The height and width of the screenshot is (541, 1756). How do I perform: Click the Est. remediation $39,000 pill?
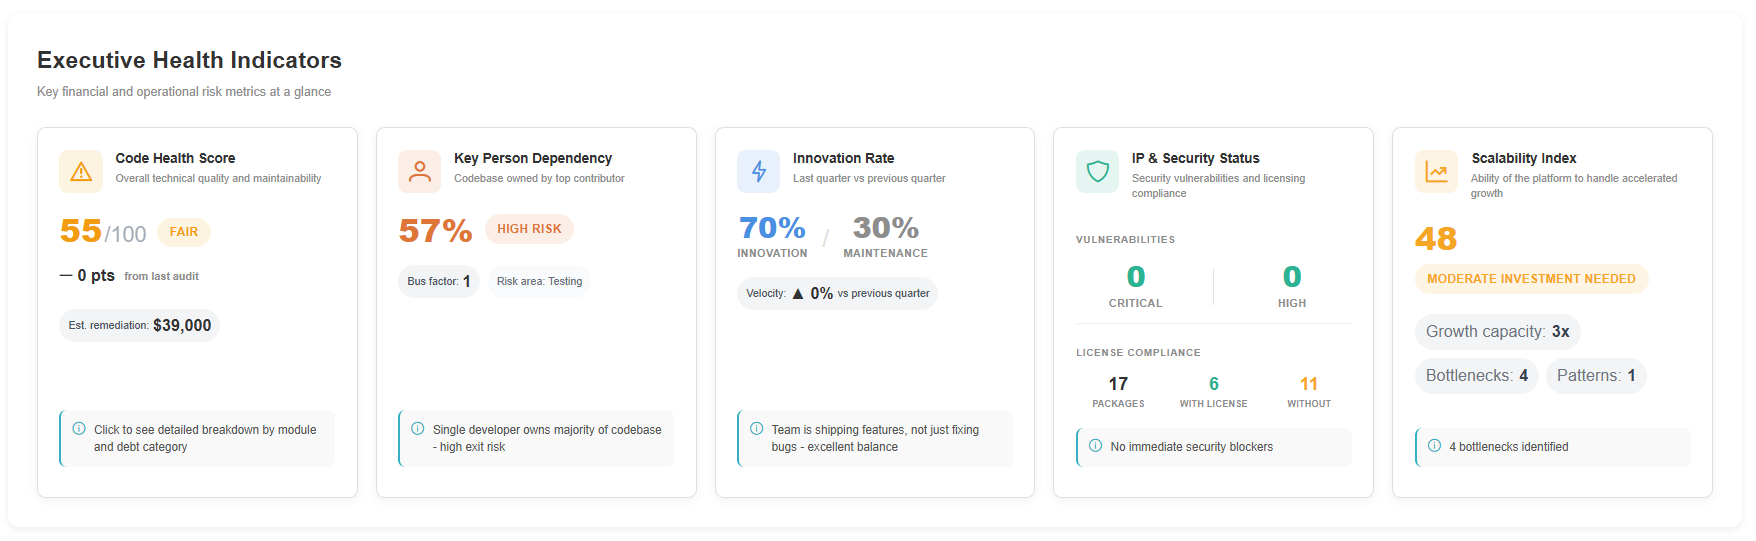(139, 326)
